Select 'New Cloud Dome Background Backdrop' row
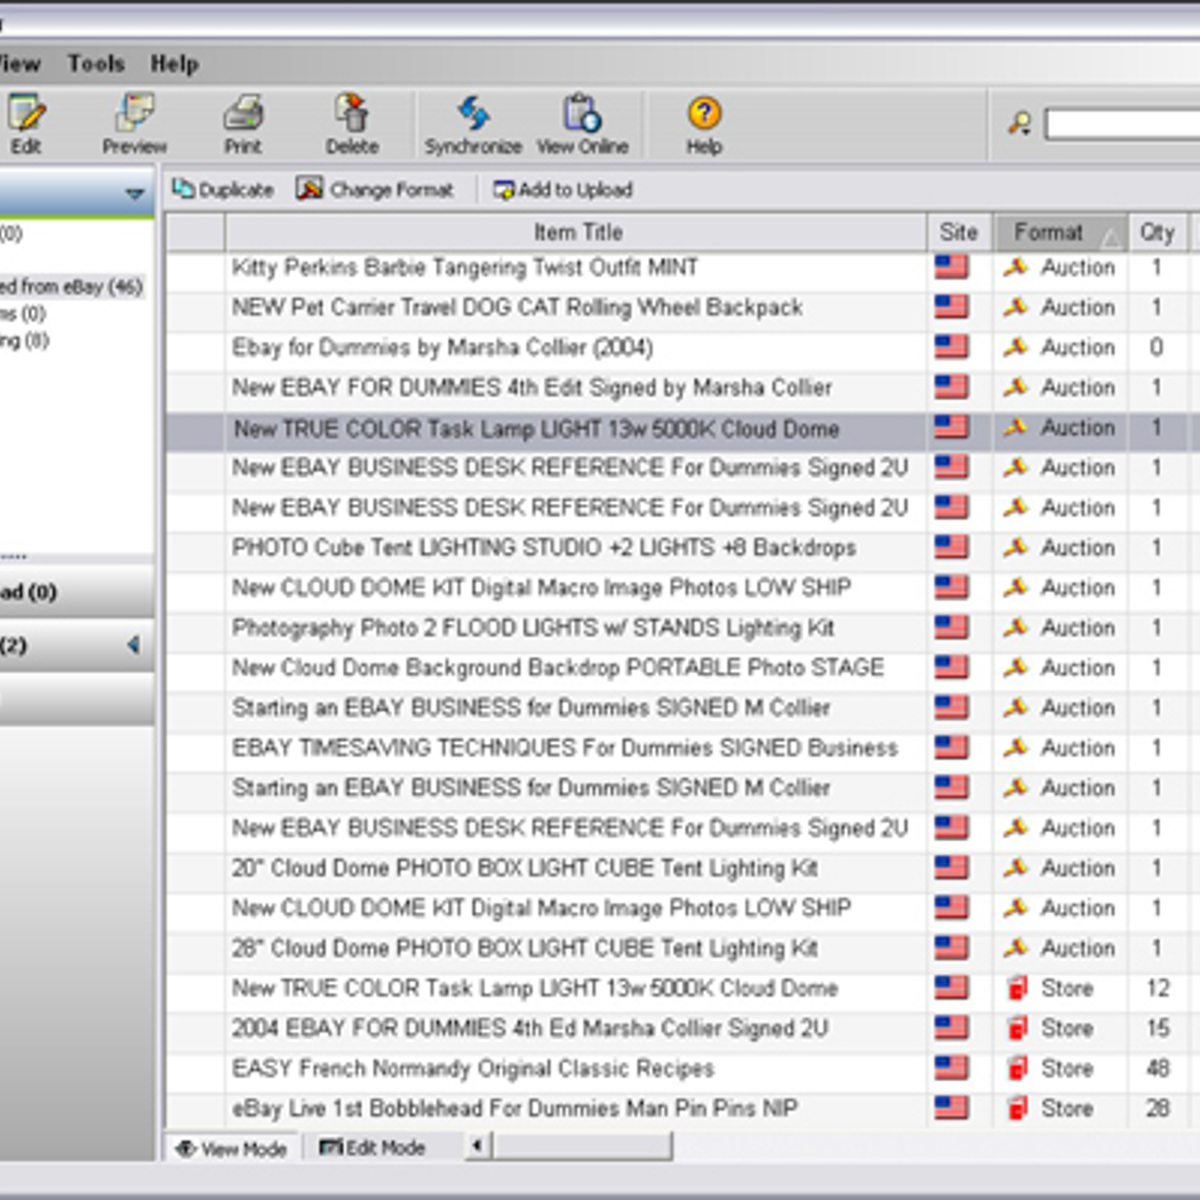 pos(576,667)
